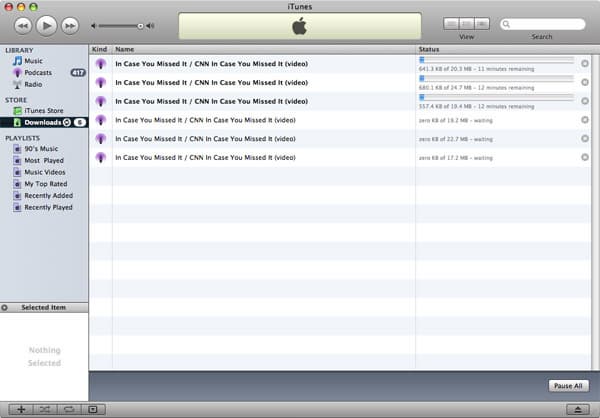Screen dimensions: 600x418
Task: Stop the 19.4 MB download
Action: click(585, 101)
